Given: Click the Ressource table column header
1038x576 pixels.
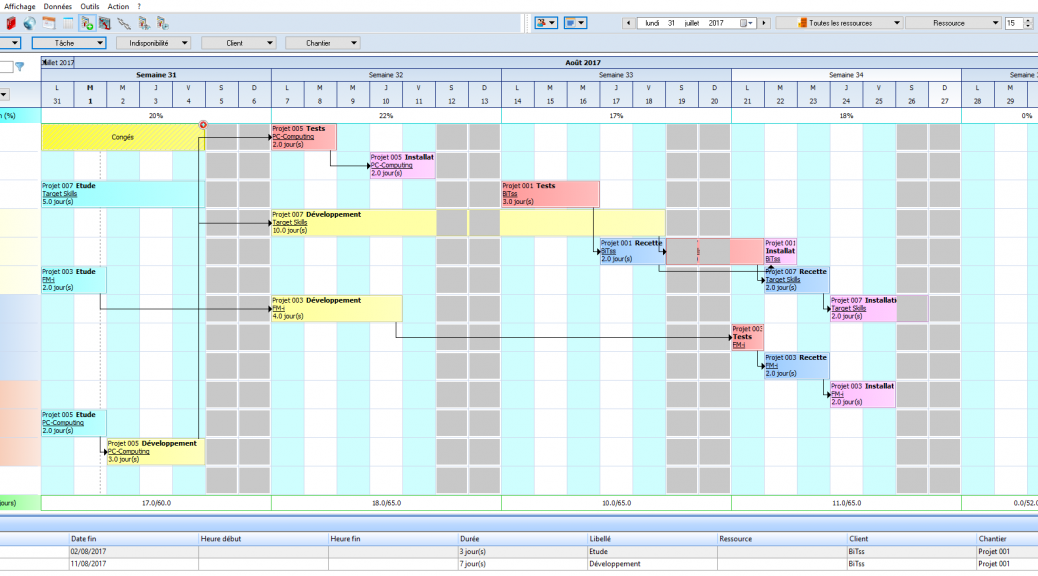Looking at the screenshot, I should [x=782, y=539].
